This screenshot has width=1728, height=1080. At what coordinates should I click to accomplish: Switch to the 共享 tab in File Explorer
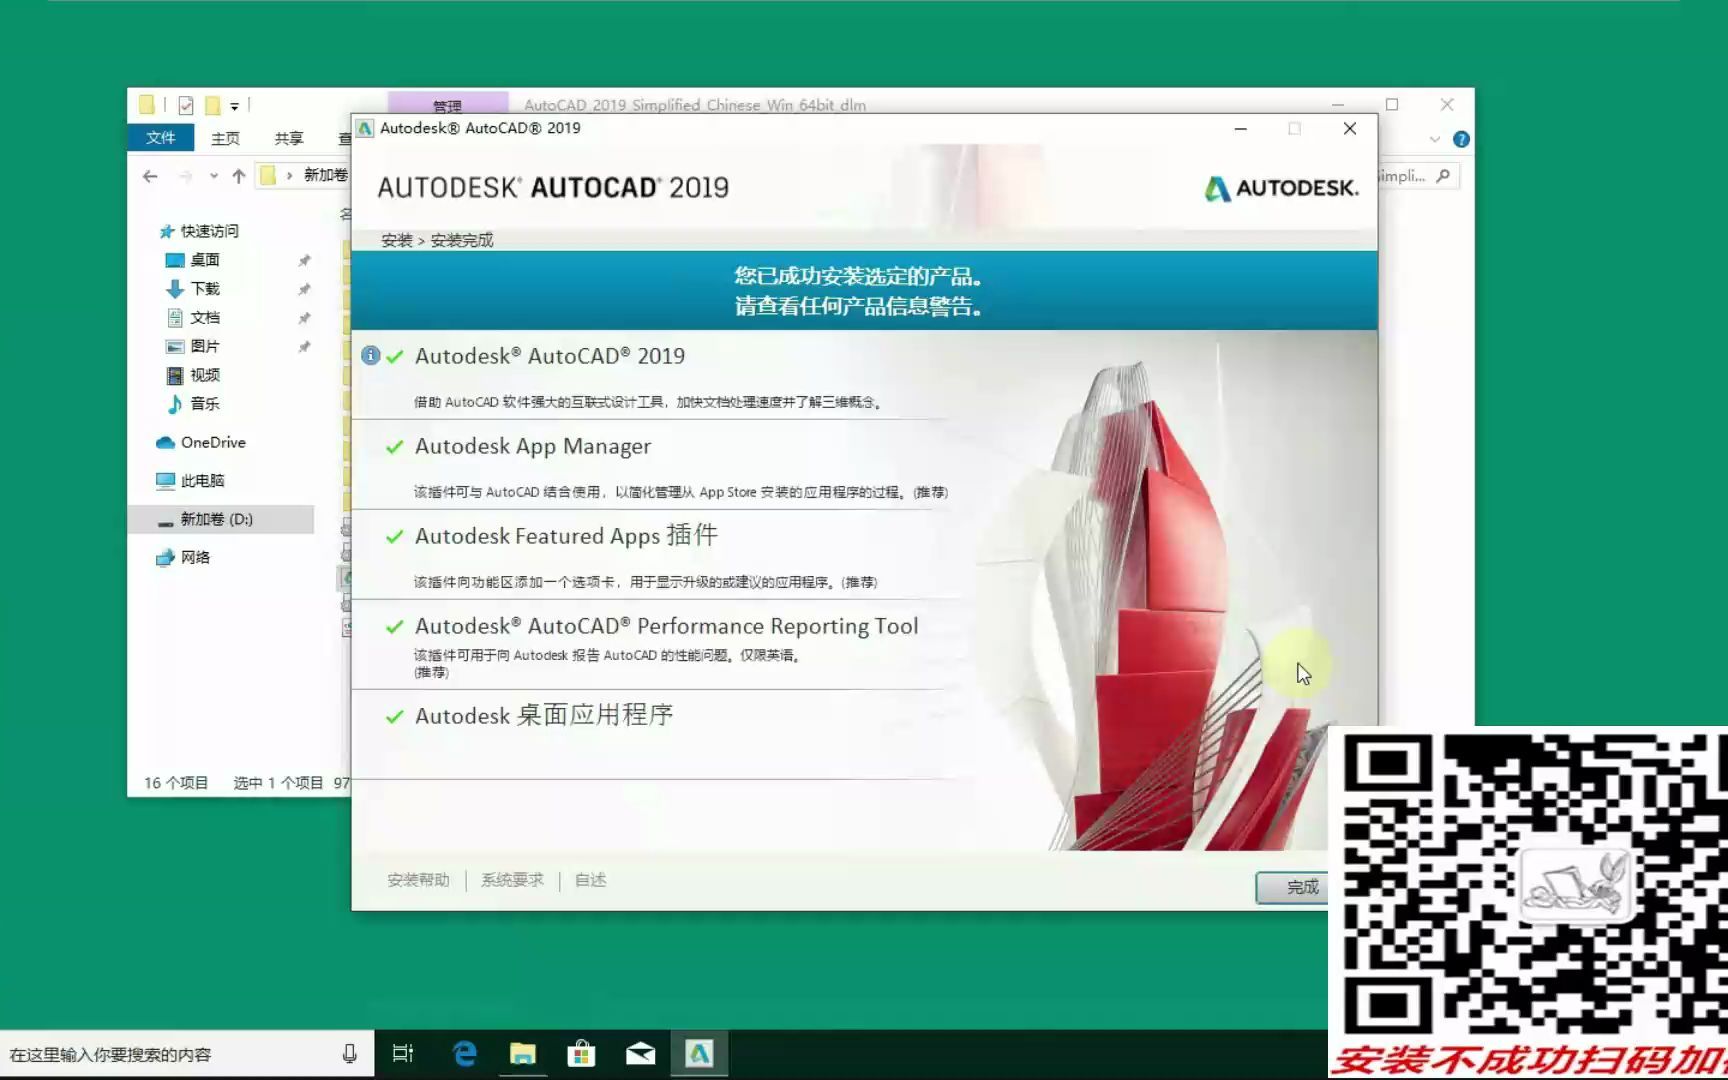pyautogui.click(x=288, y=138)
